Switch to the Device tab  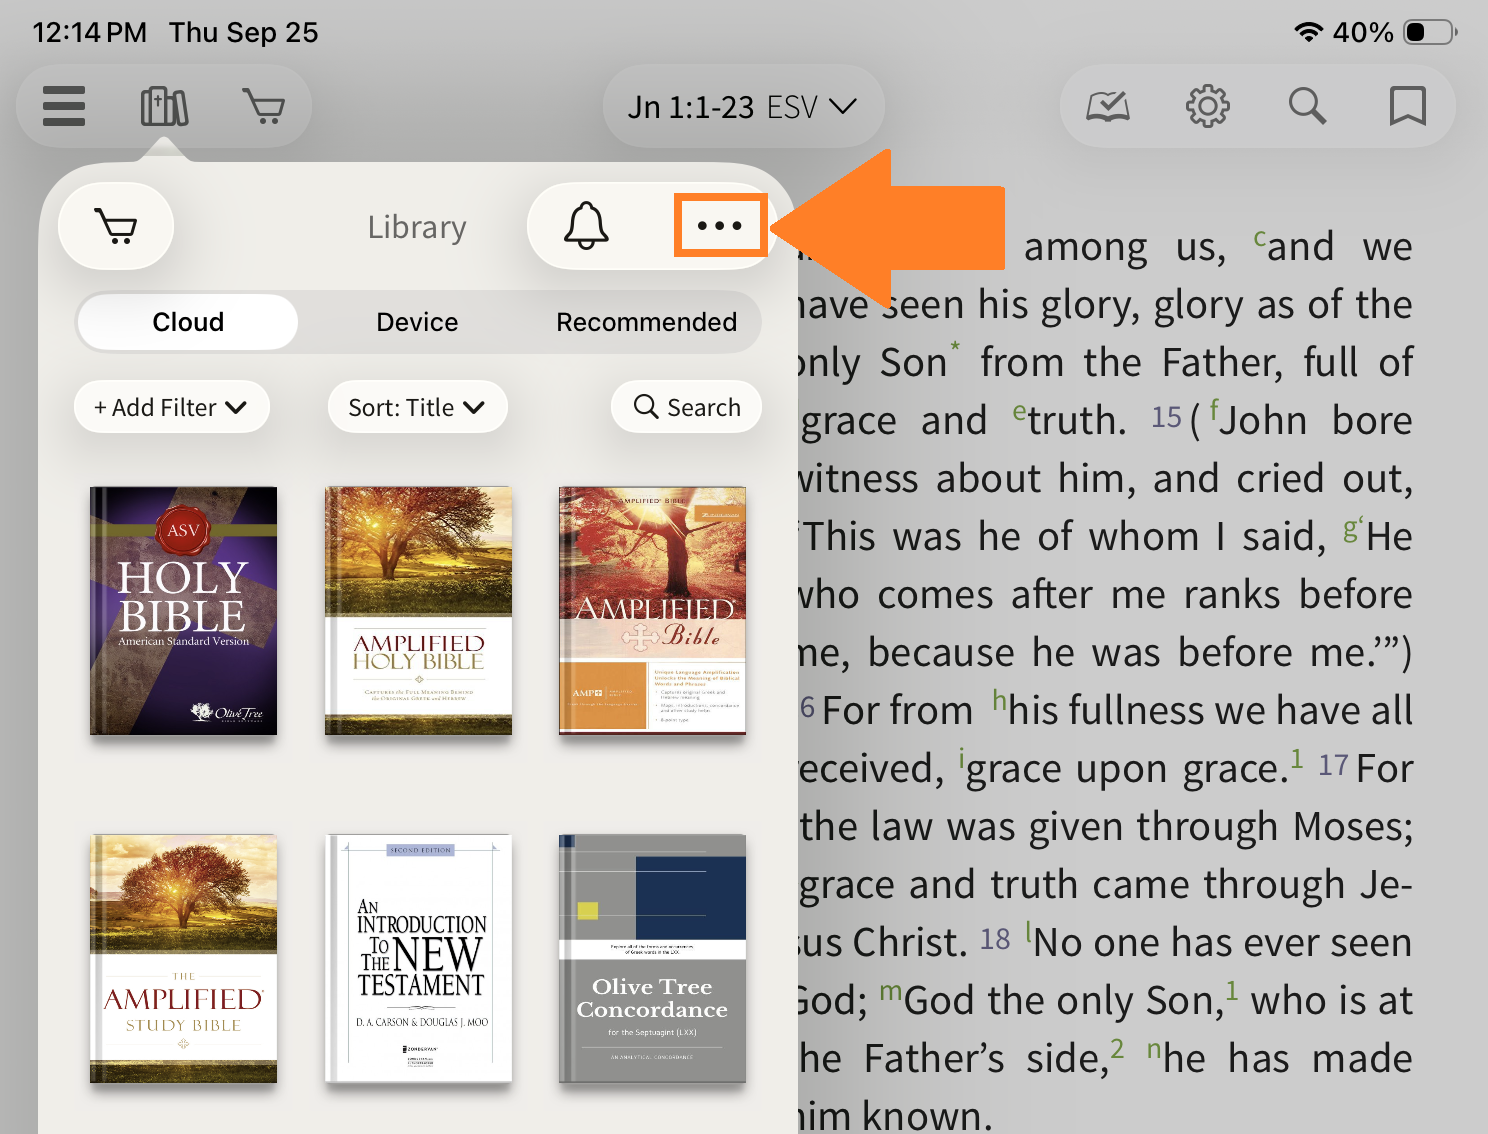tap(417, 322)
